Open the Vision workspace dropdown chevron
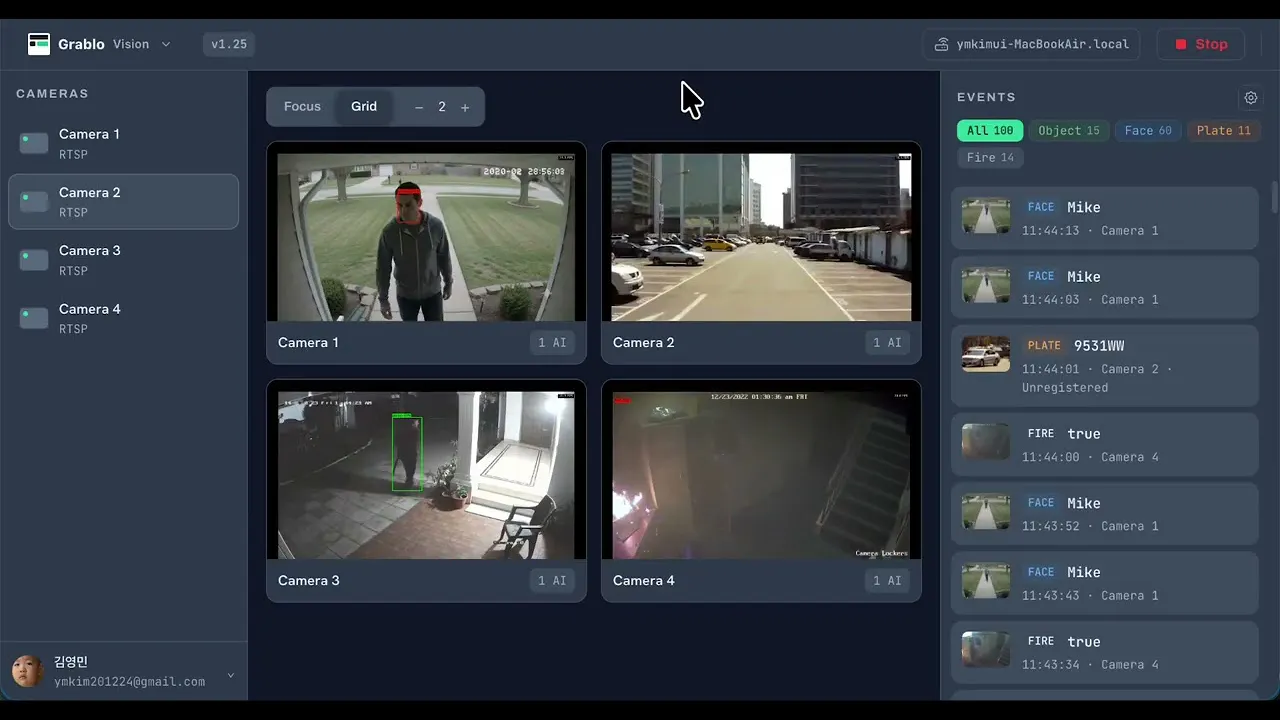The image size is (1280, 720). [166, 44]
